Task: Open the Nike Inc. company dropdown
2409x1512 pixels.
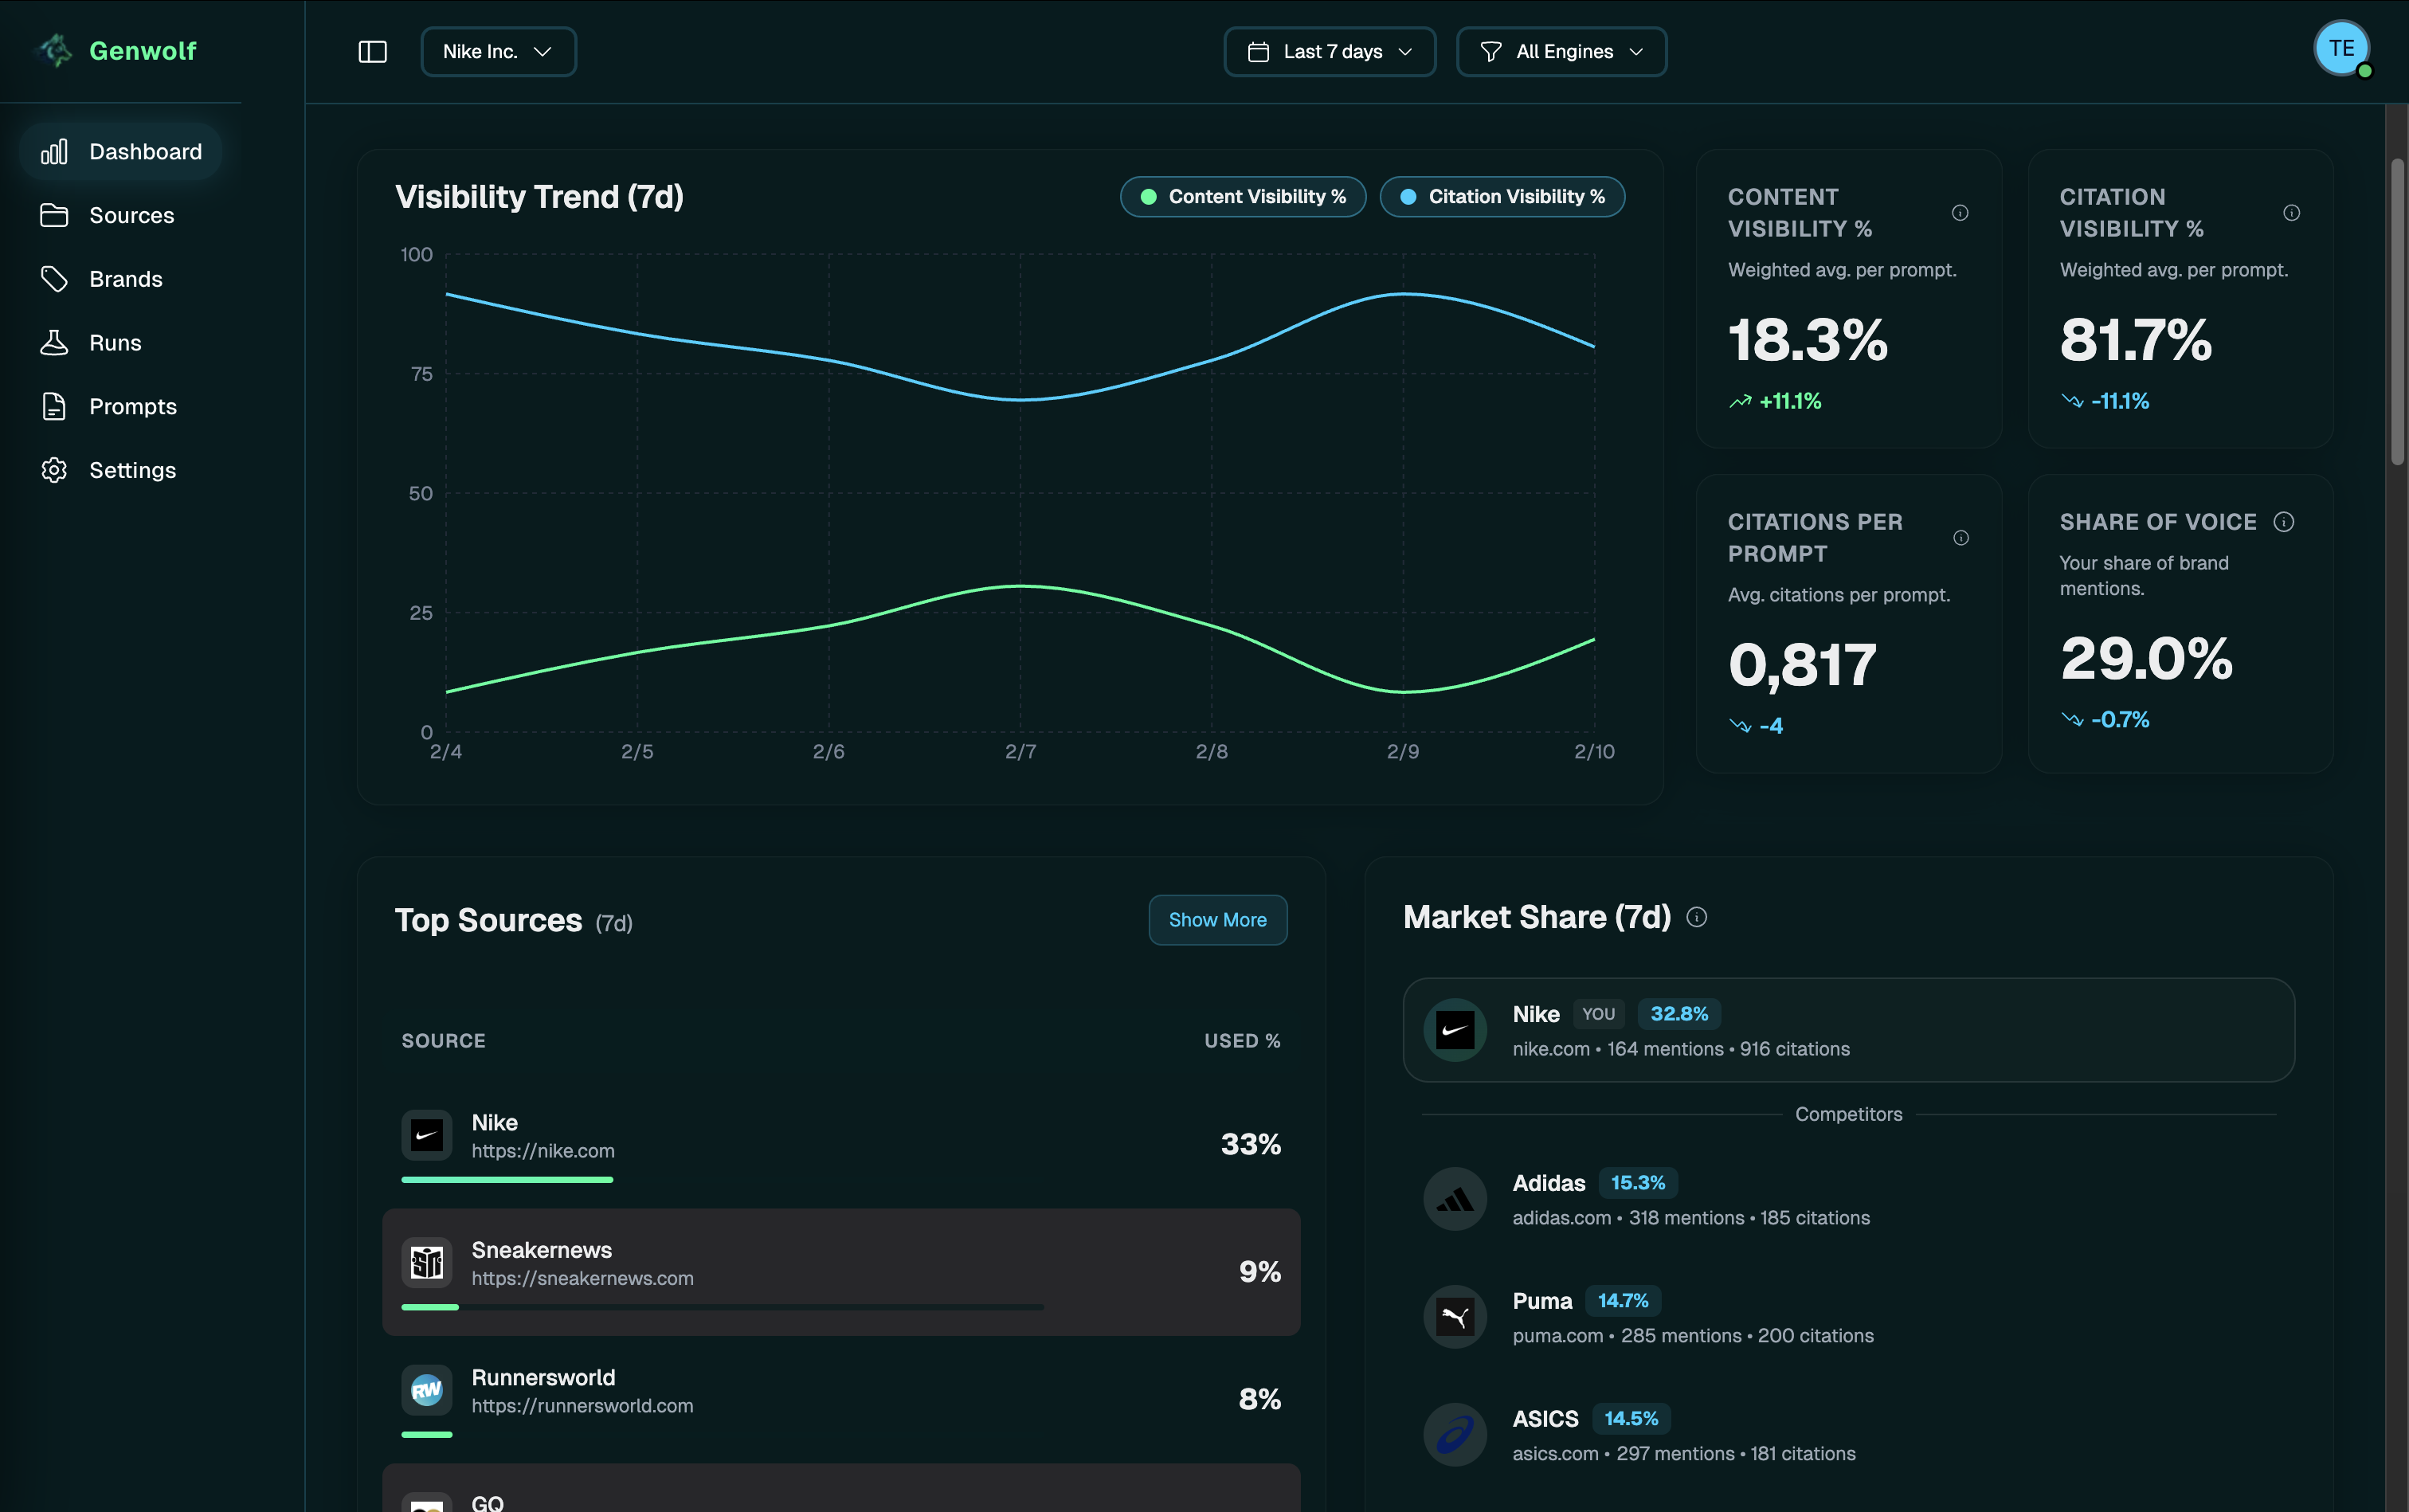Action: (497, 51)
